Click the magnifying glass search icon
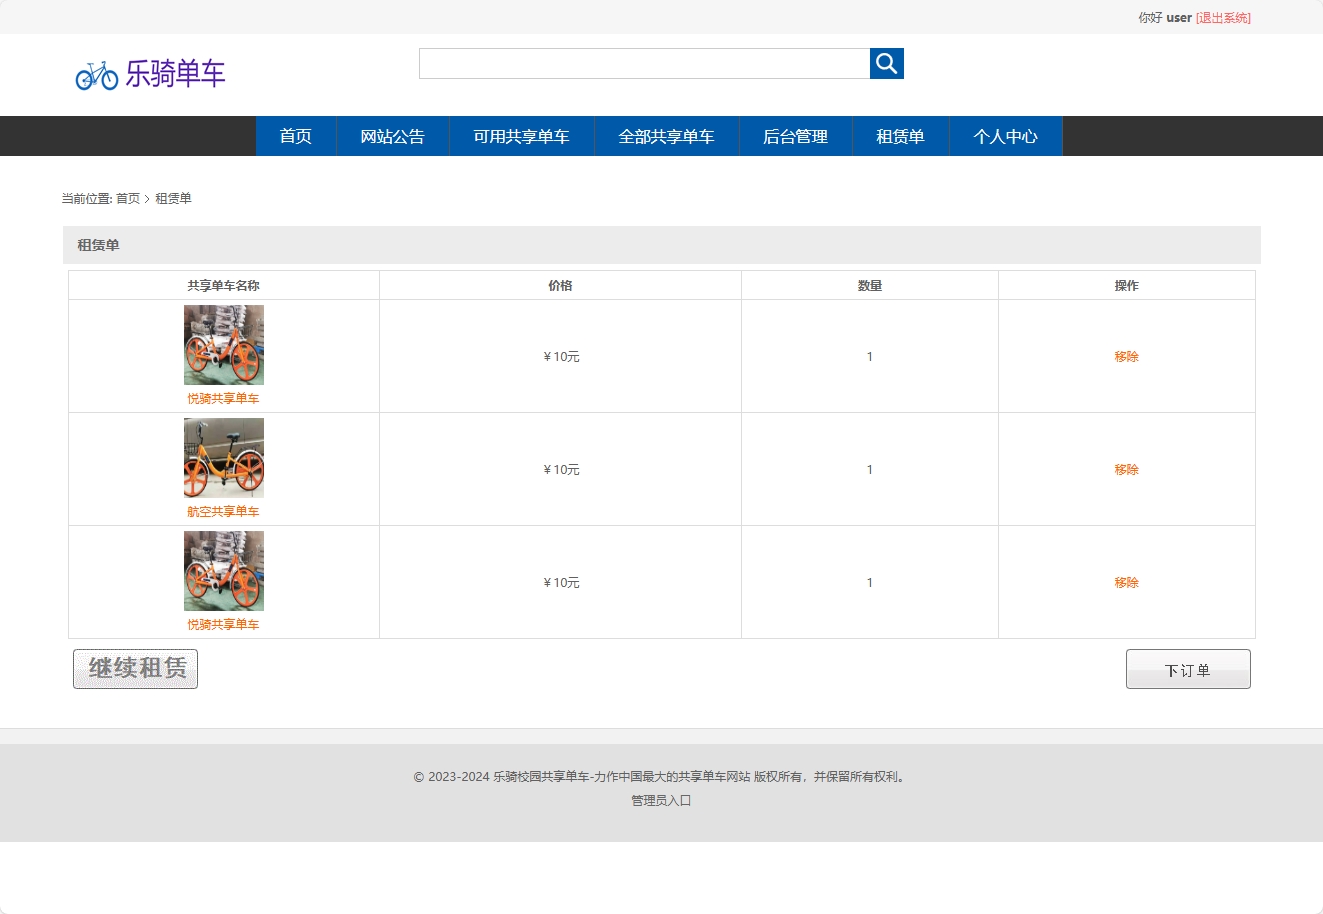This screenshot has width=1323, height=914. coord(886,64)
